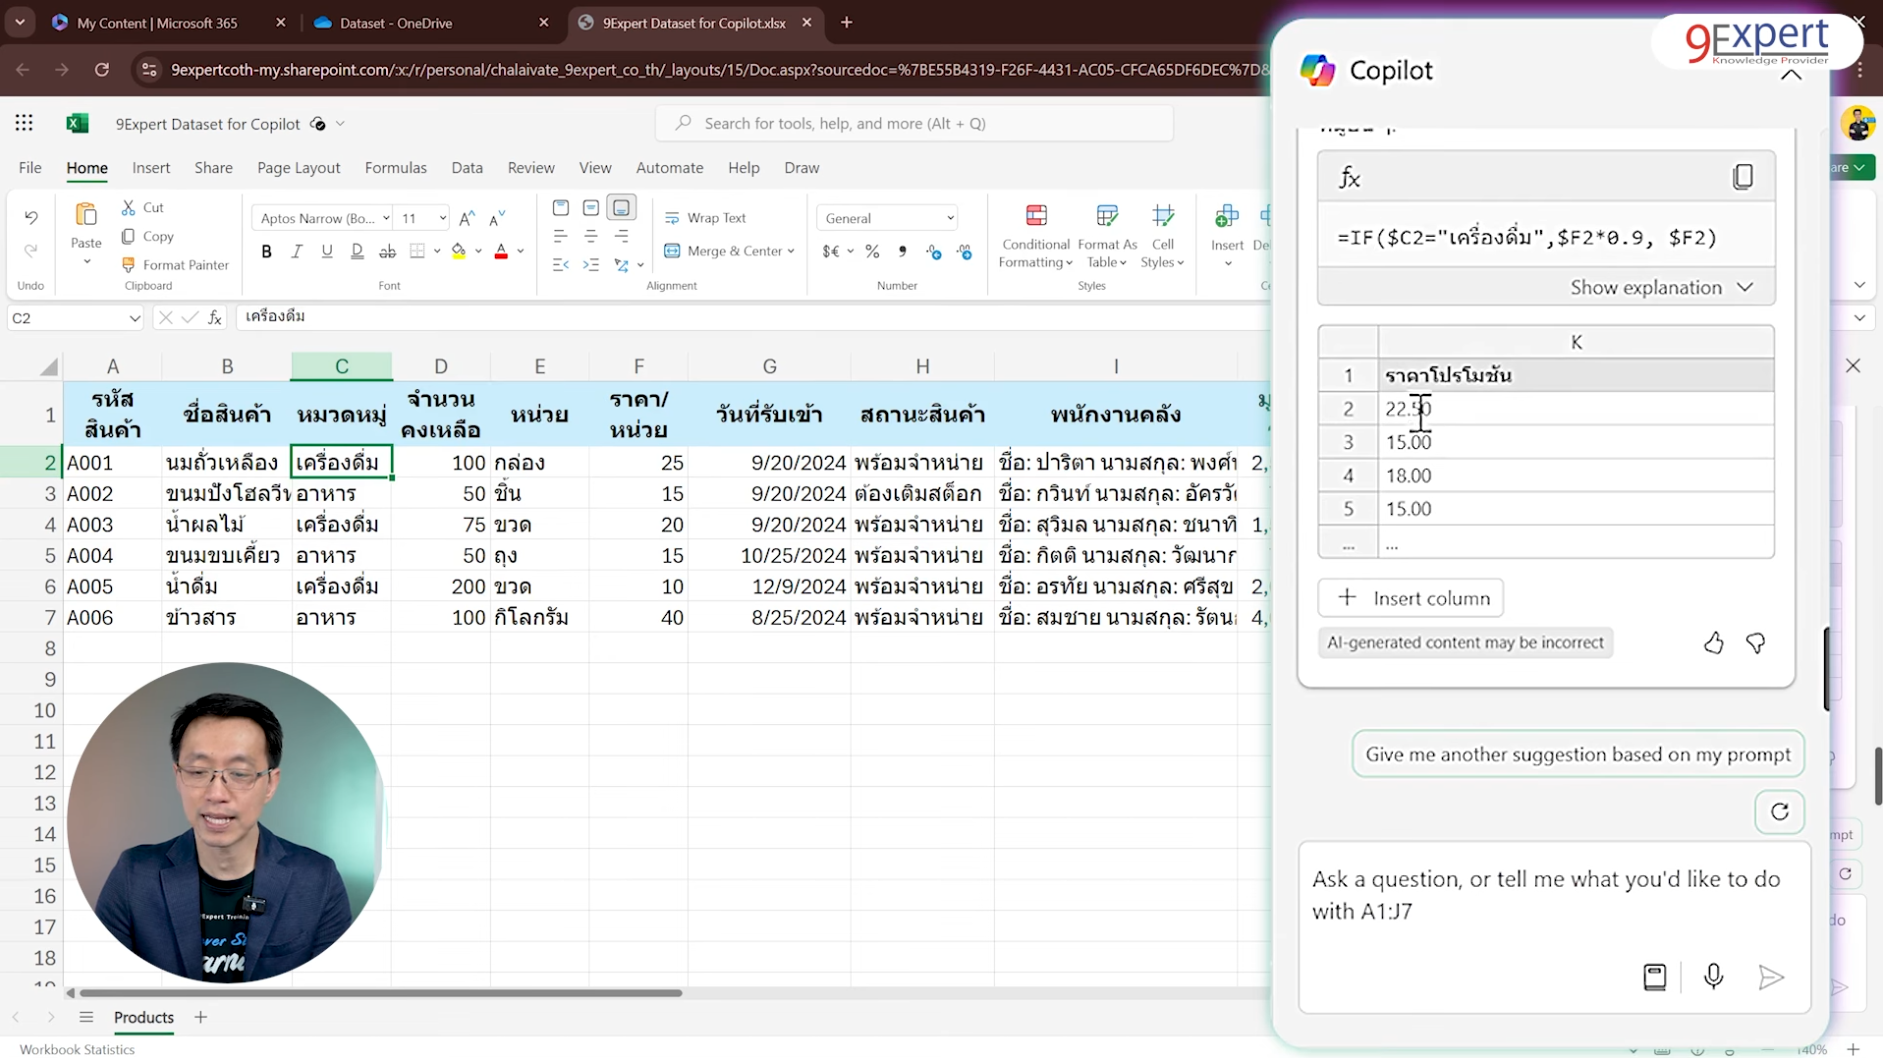Copy the formula using the clipboard icon
Screen dimensions: 1883x1058
(x=1742, y=177)
